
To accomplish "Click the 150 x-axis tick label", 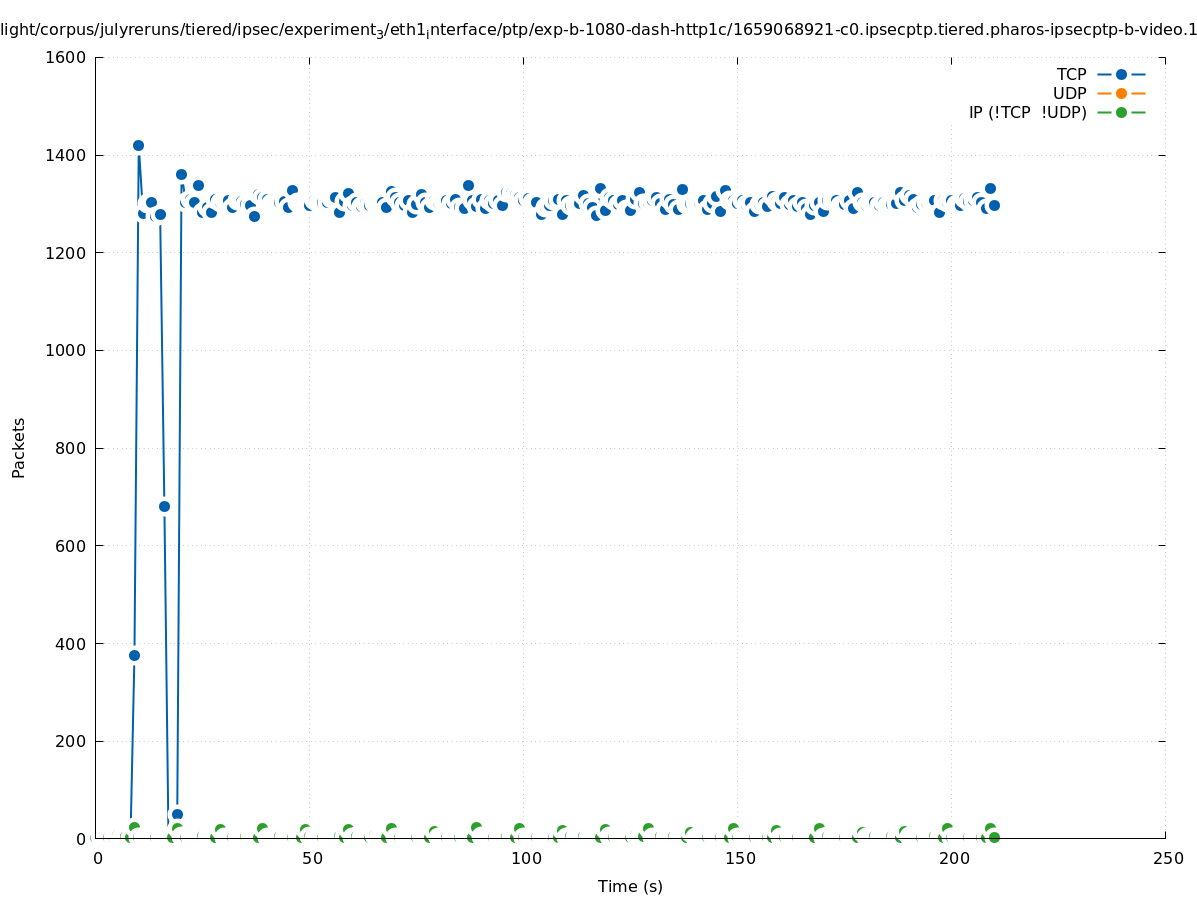I will 739,859.
